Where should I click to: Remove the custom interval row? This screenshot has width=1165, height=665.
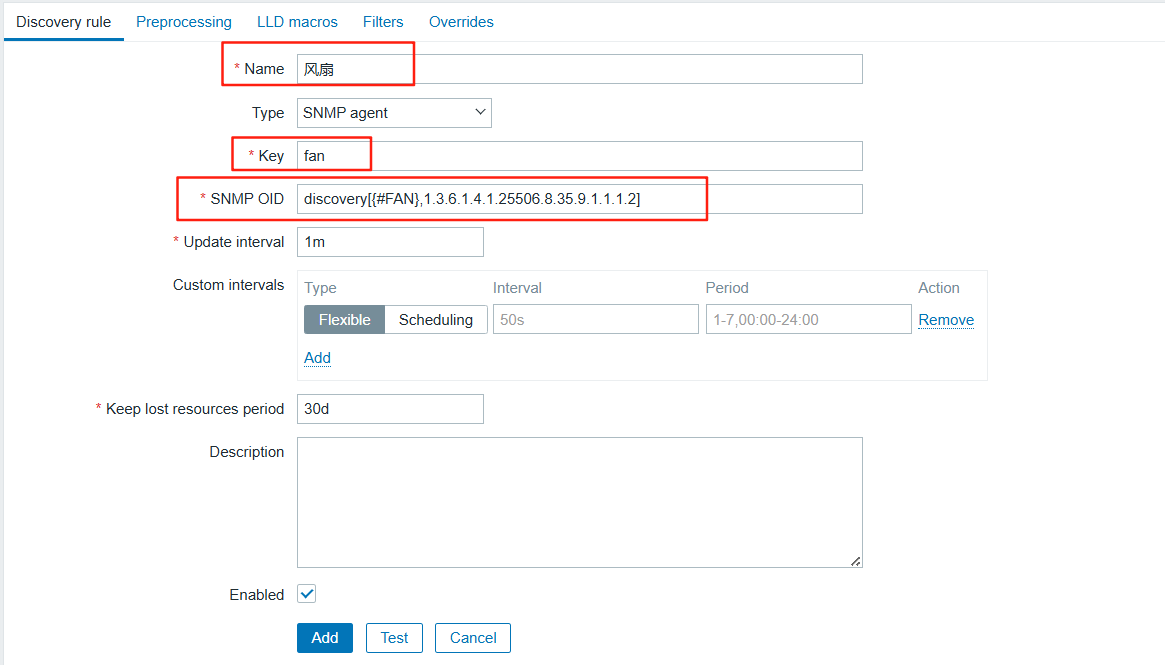(x=945, y=320)
